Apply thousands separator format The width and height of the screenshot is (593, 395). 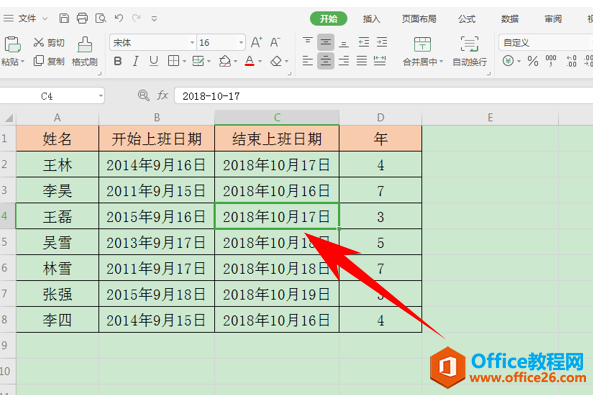tap(551, 61)
